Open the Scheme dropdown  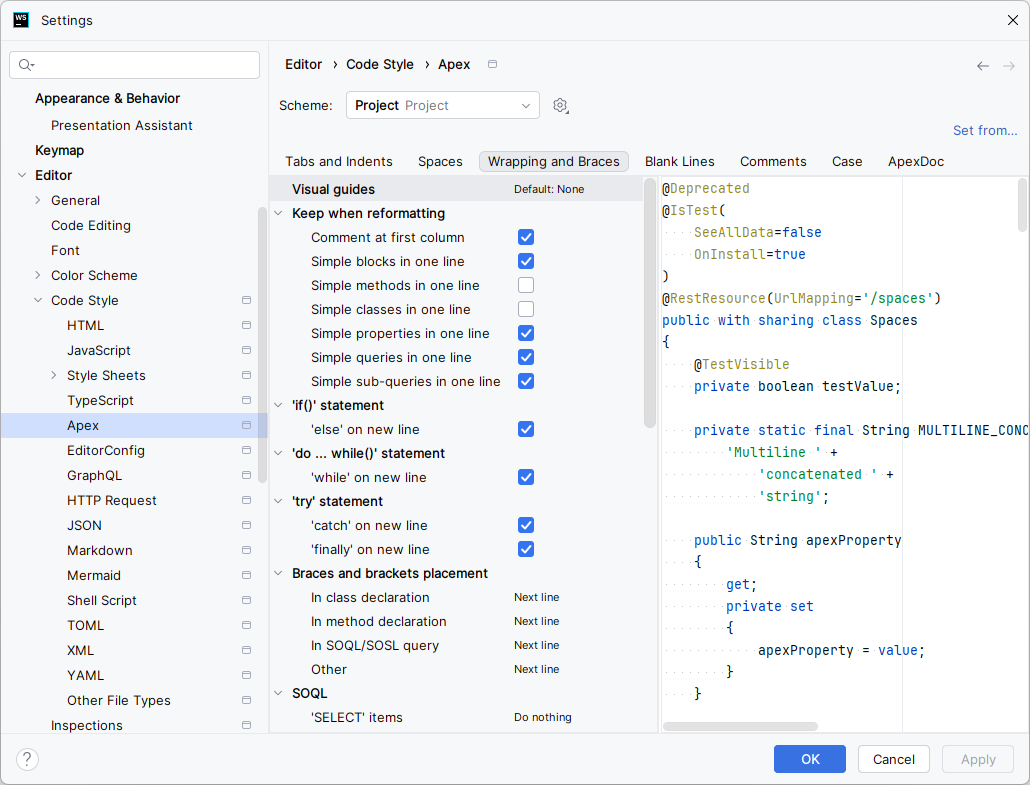pyautogui.click(x=443, y=105)
